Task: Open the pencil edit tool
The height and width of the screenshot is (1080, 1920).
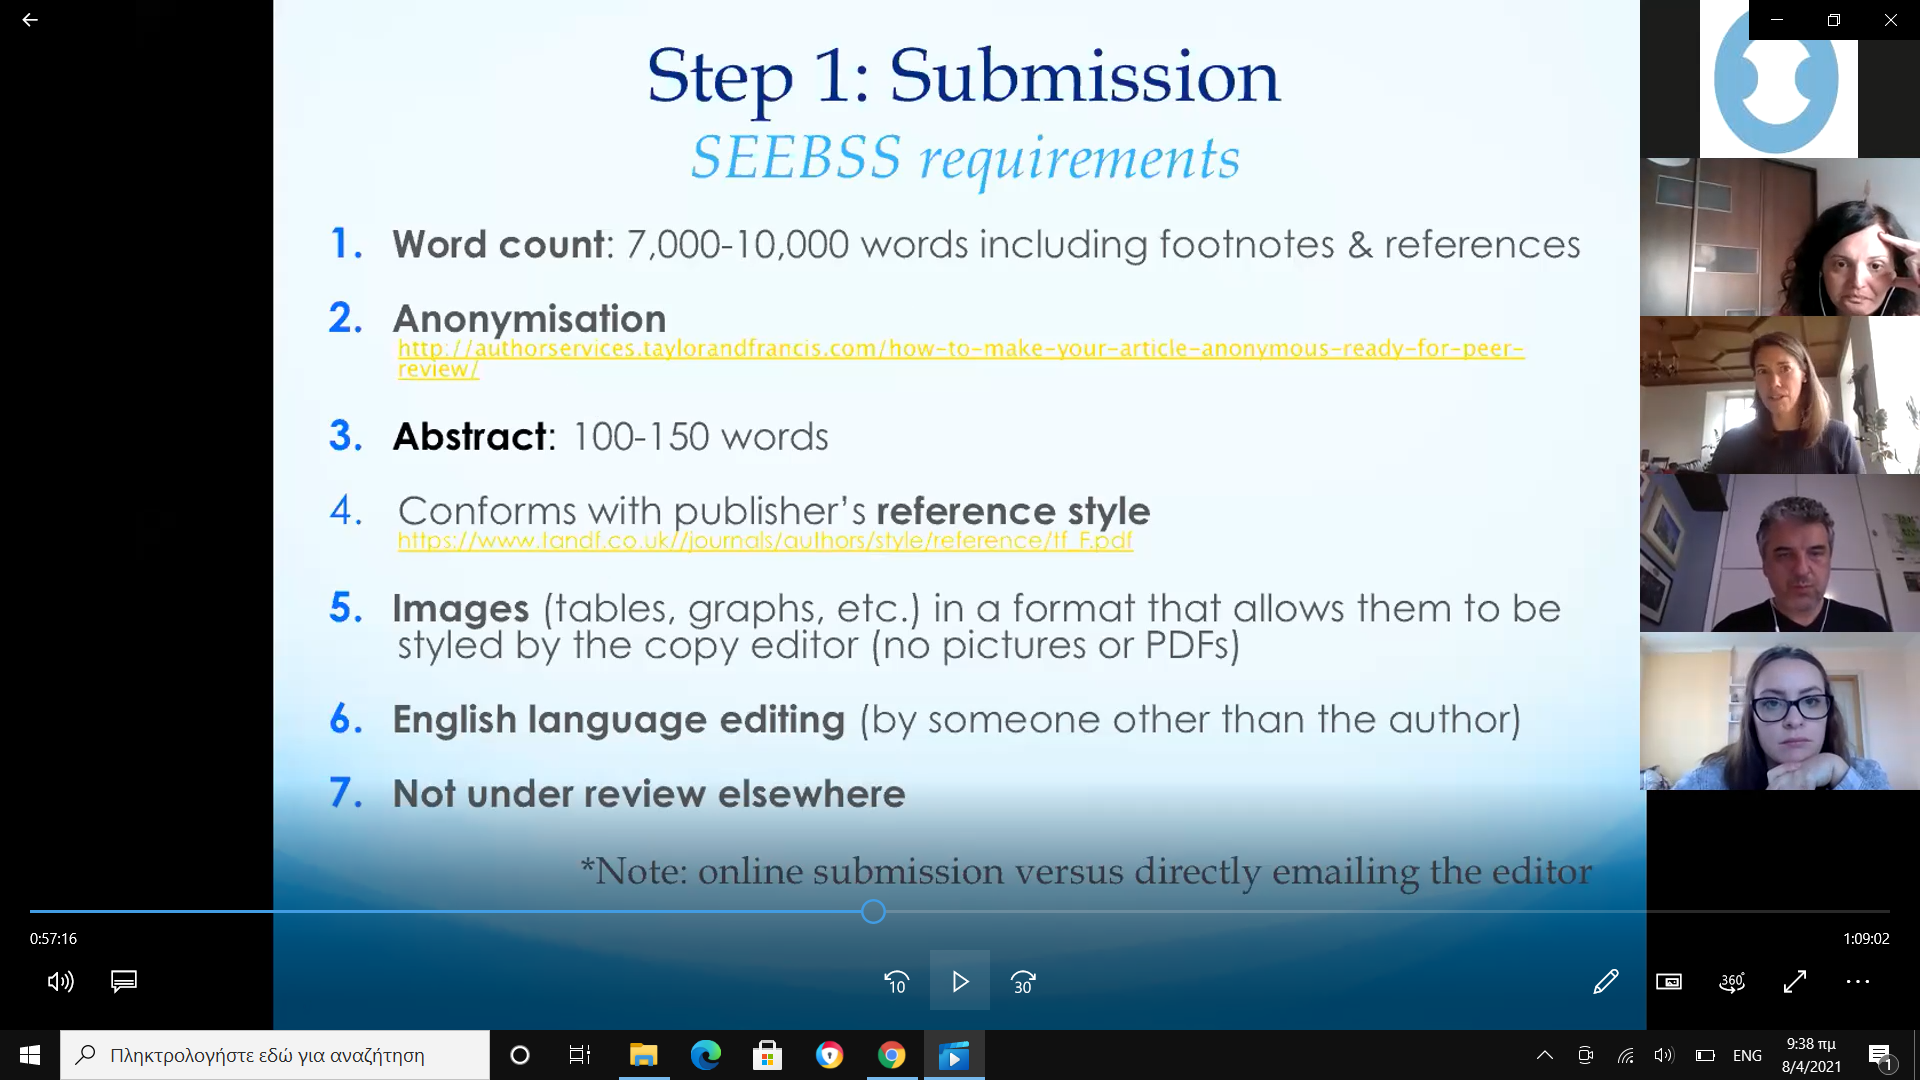Action: tap(1606, 982)
